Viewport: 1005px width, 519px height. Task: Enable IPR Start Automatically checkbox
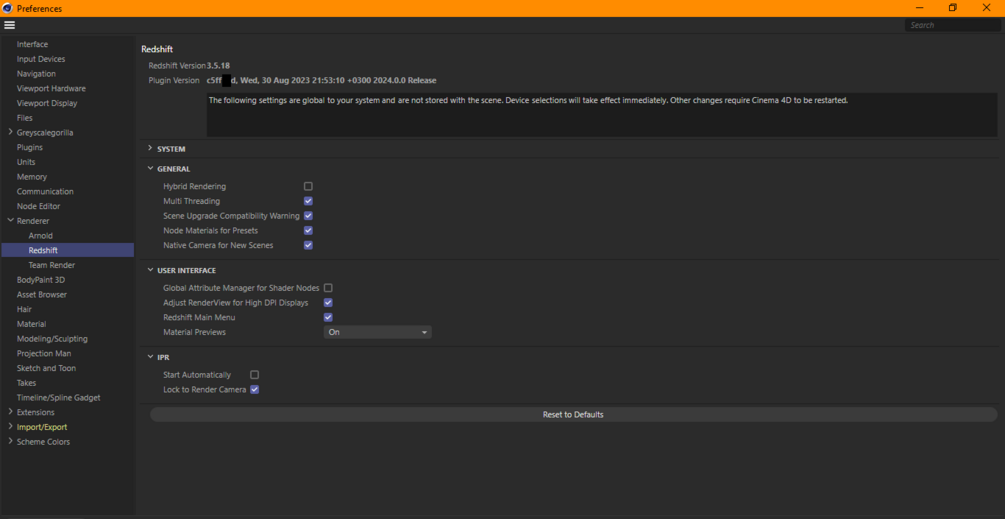point(254,375)
